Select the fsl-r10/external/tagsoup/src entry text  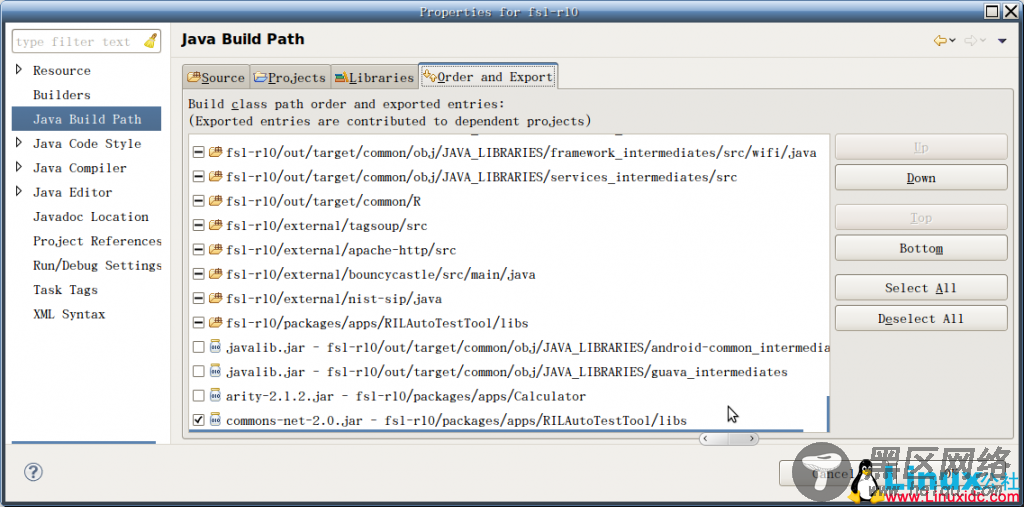pyautogui.click(x=327, y=226)
